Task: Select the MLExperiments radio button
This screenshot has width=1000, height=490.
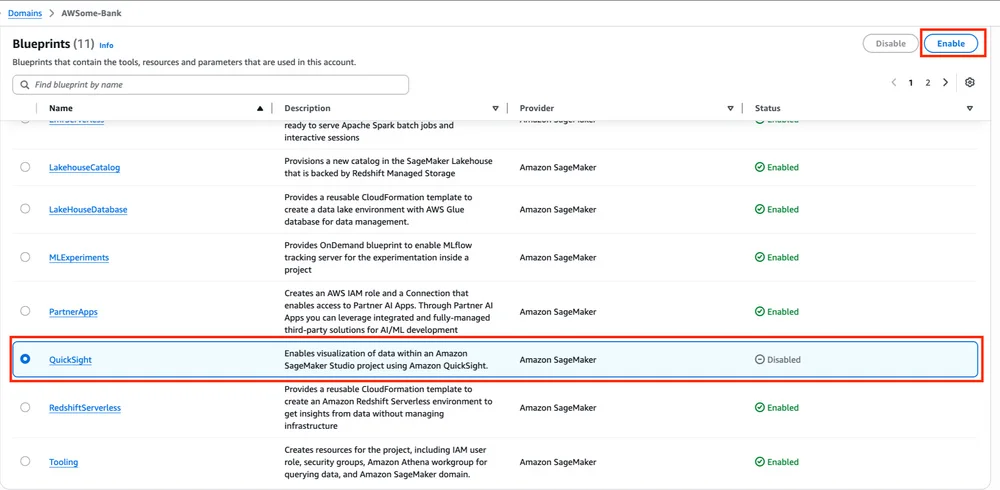Action: 25,257
